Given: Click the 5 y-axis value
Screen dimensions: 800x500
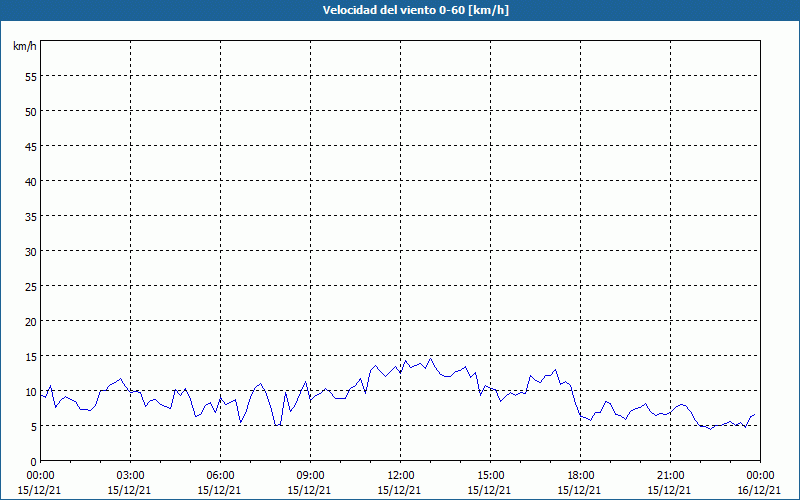Looking at the screenshot, I should coord(34,427).
